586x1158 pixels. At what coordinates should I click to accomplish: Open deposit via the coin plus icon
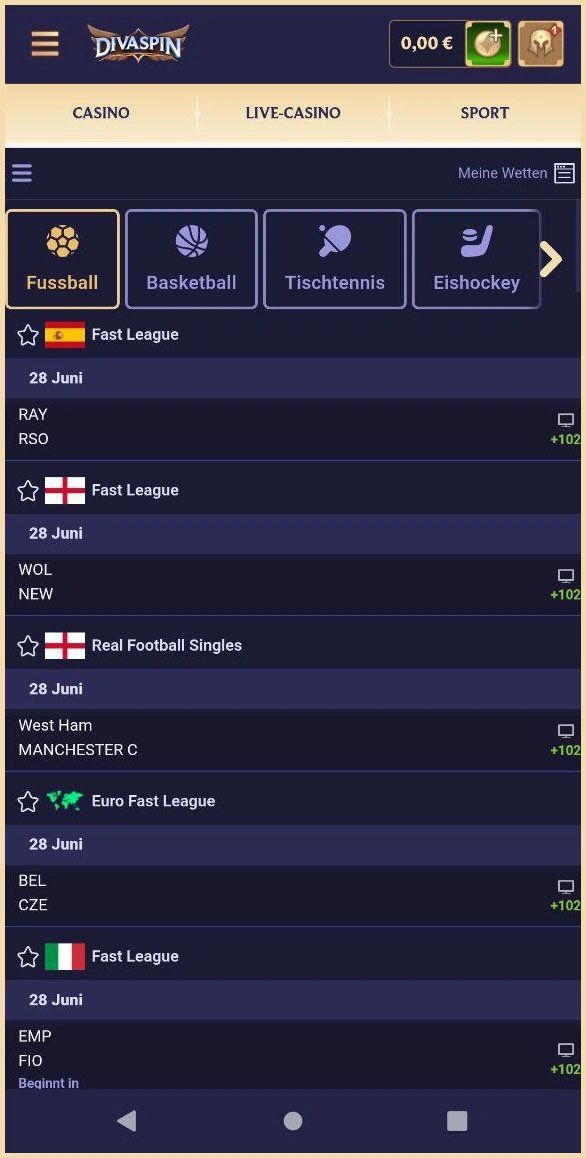coord(488,44)
